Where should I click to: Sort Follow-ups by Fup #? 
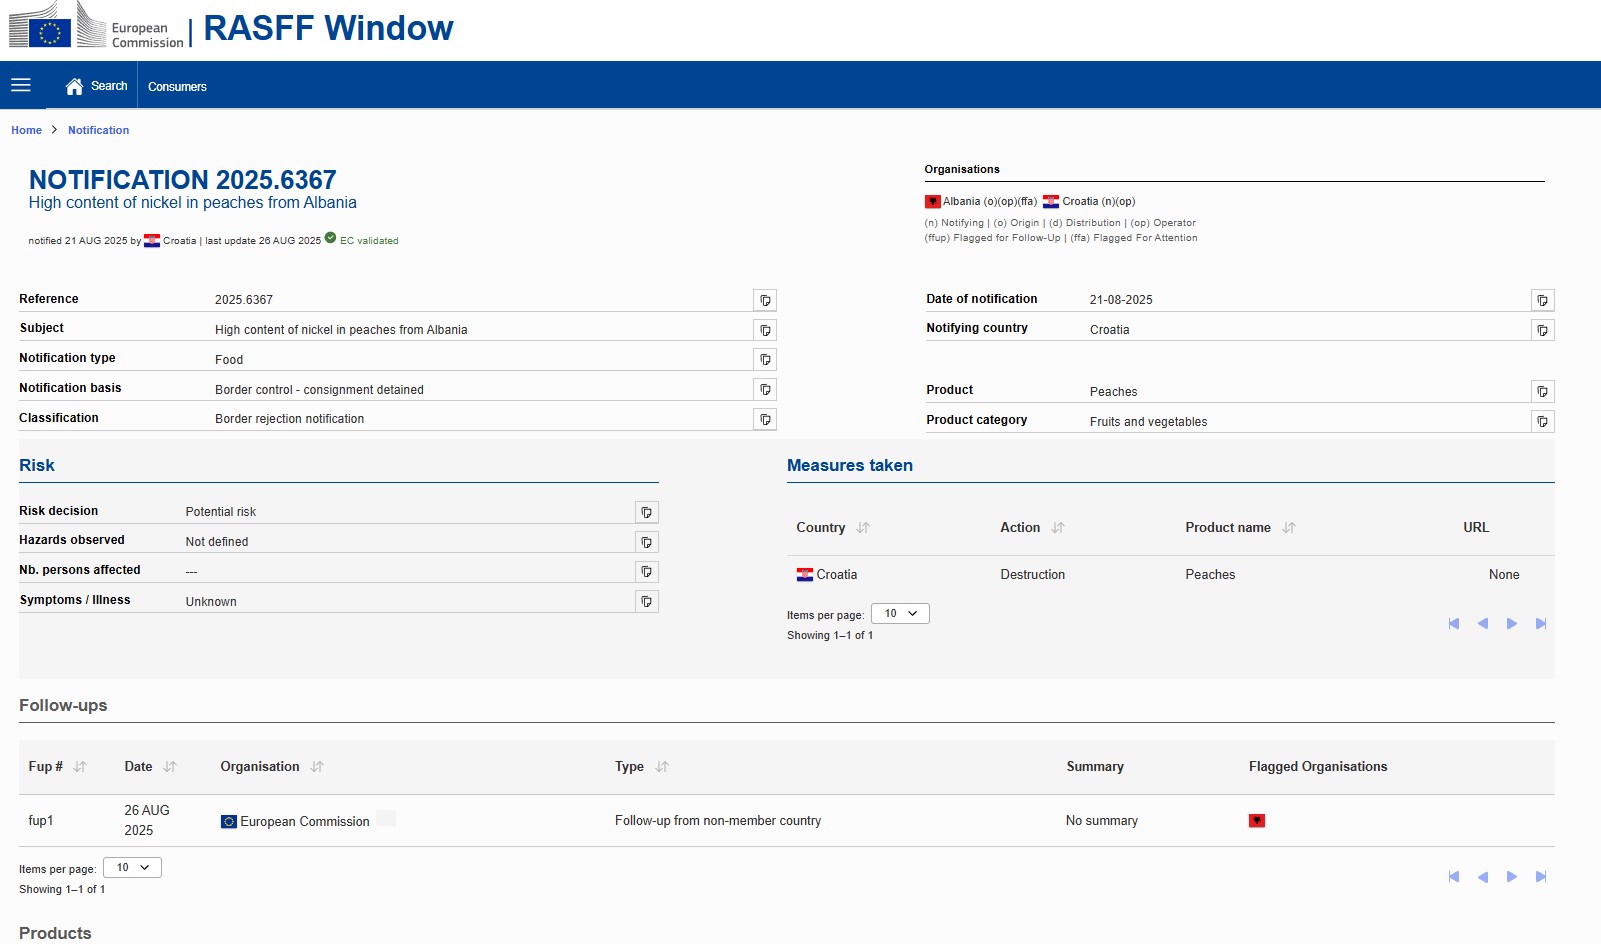point(80,767)
